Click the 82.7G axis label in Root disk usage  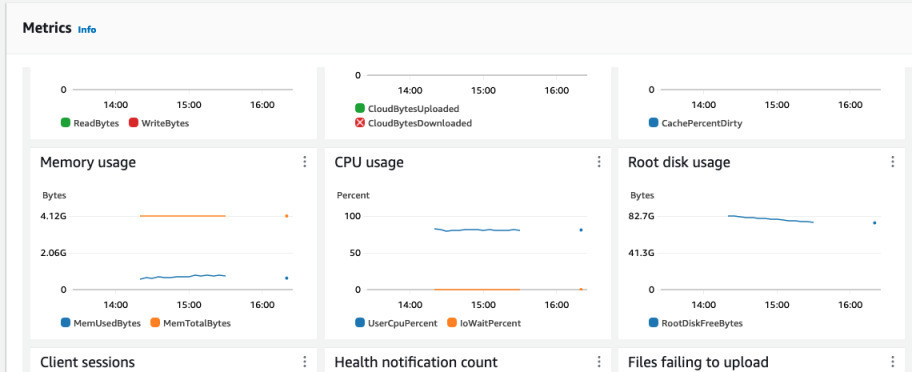[x=642, y=216]
